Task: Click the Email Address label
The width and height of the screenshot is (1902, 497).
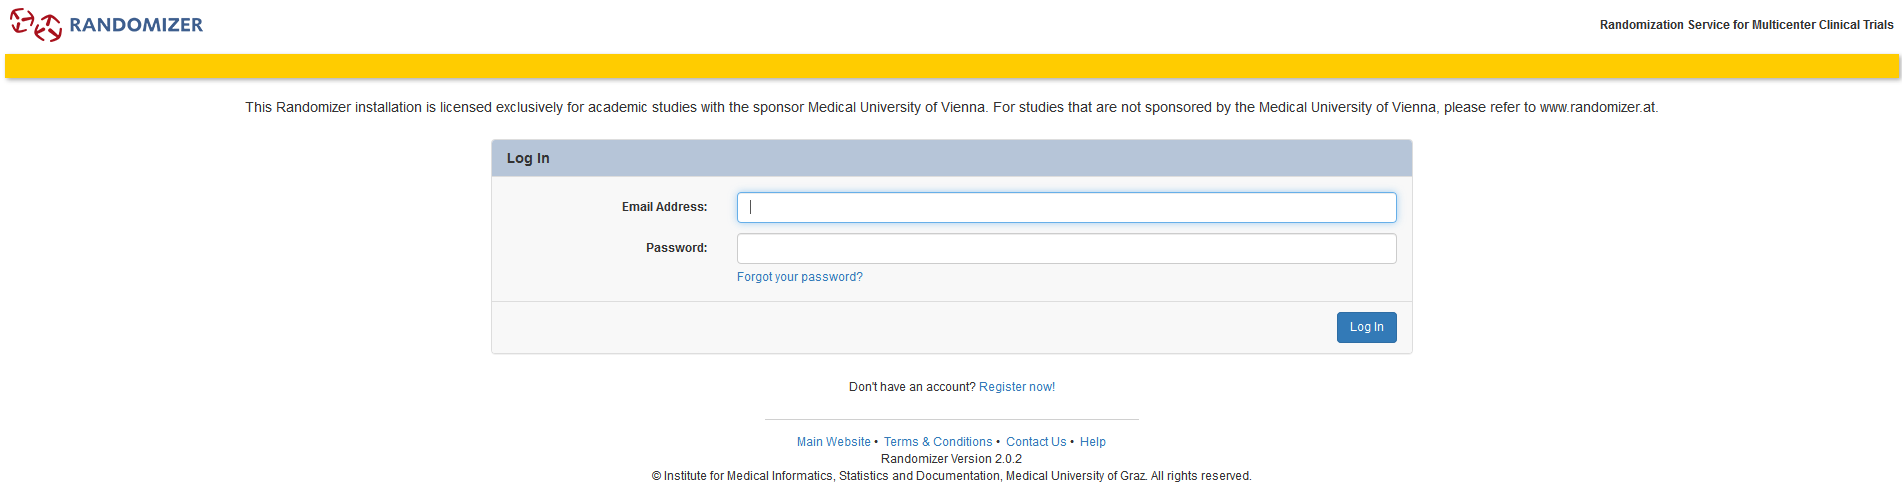Action: click(664, 207)
